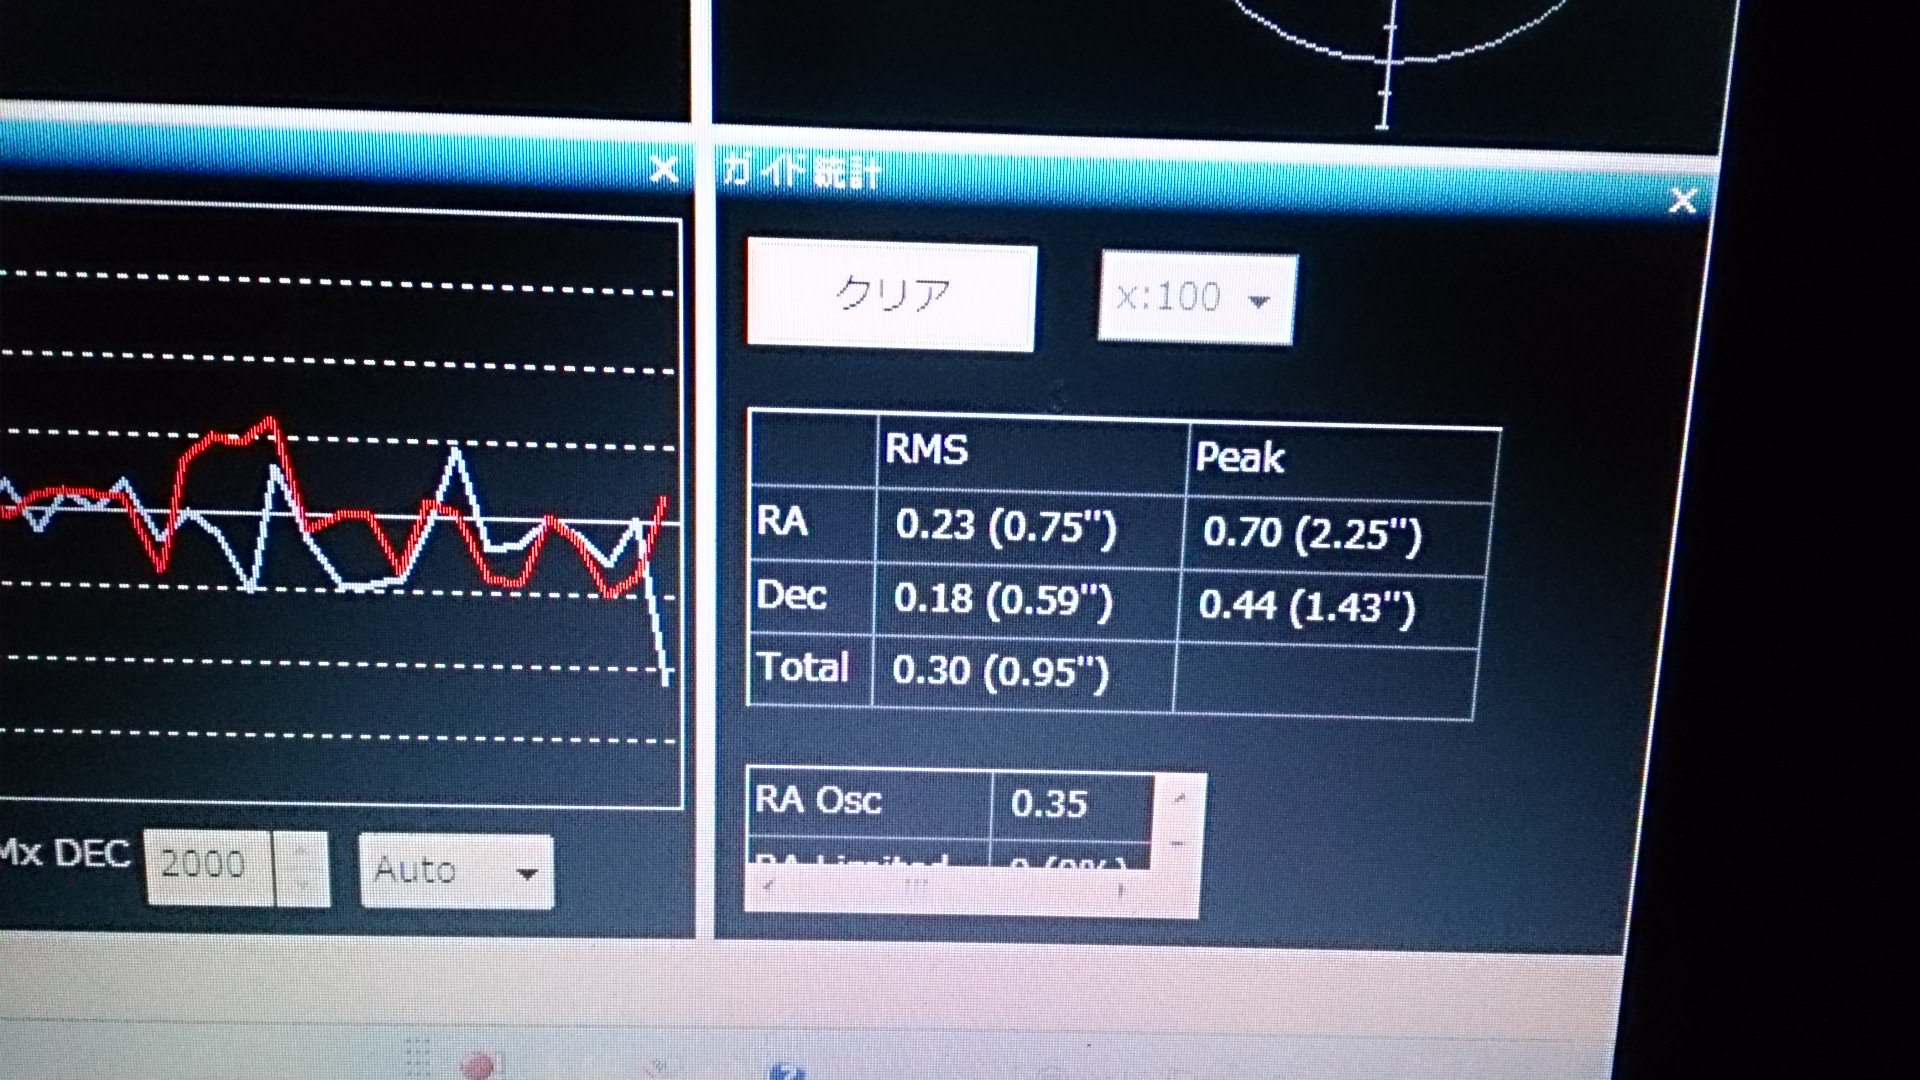Select the Total RMS 0.30 cell
Screen dimensions: 1920x1080
pyautogui.click(x=1000, y=671)
